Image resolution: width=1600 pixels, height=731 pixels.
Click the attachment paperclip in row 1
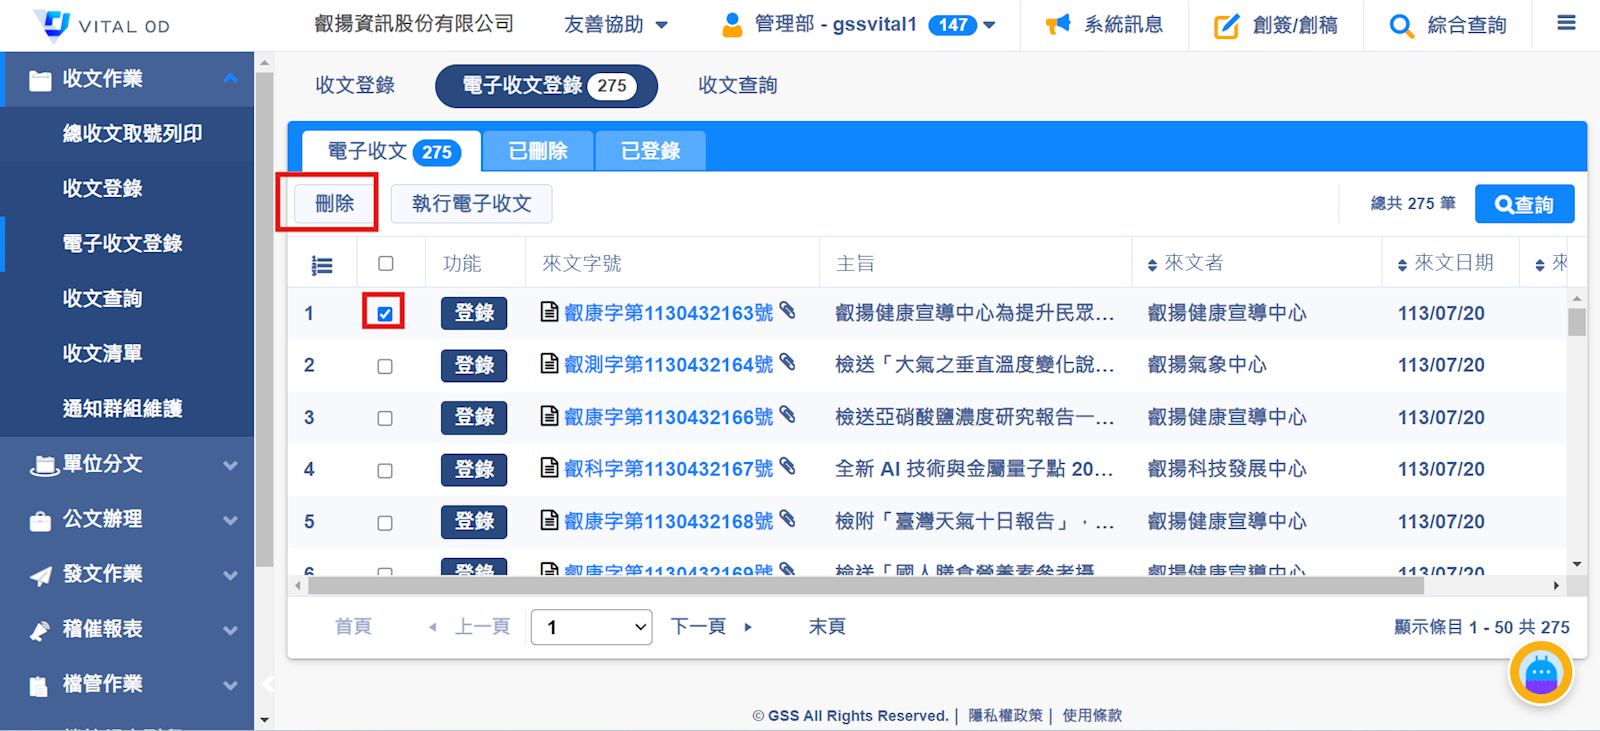coord(788,311)
